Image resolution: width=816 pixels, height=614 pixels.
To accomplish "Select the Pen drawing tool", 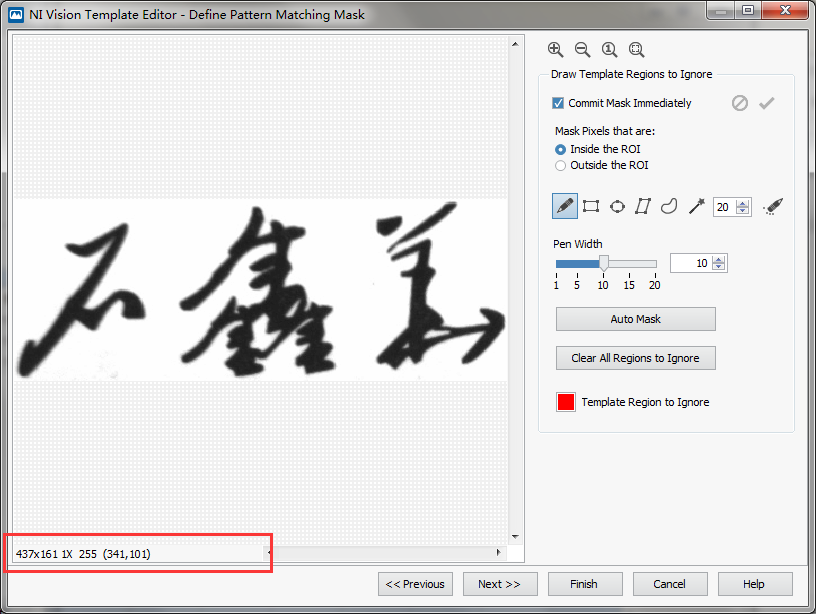I will (x=565, y=206).
